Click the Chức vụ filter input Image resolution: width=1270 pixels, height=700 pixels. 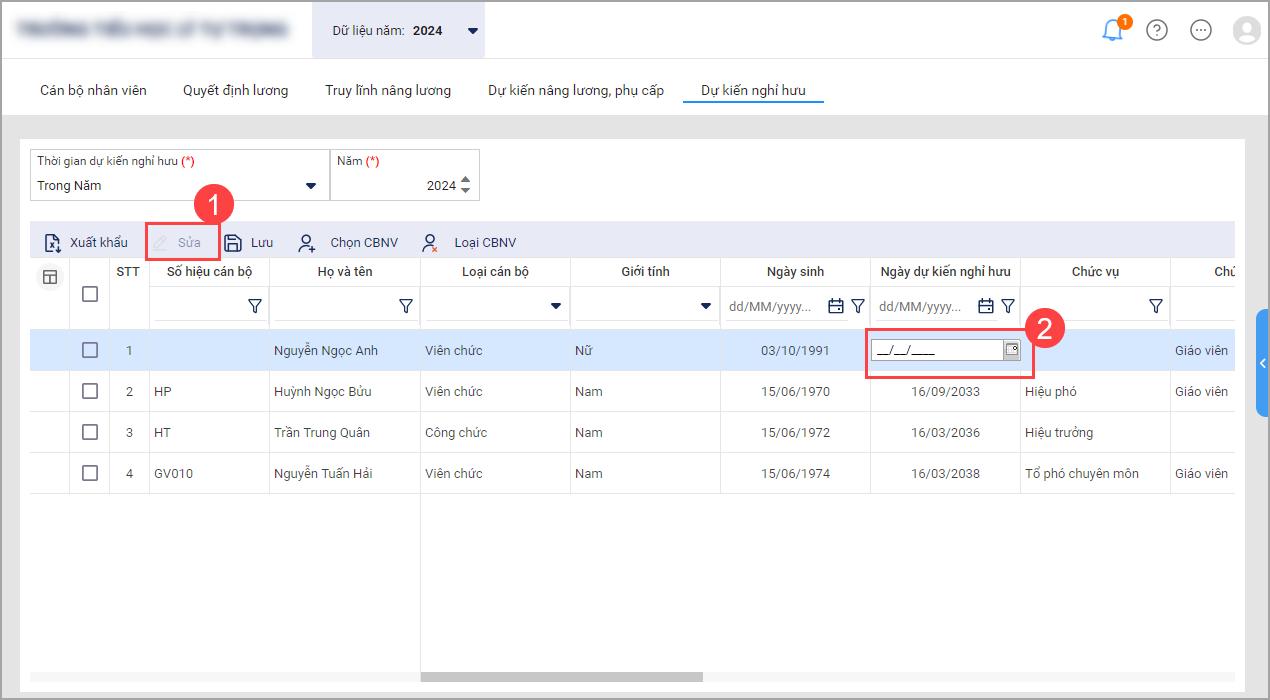(x=1084, y=306)
